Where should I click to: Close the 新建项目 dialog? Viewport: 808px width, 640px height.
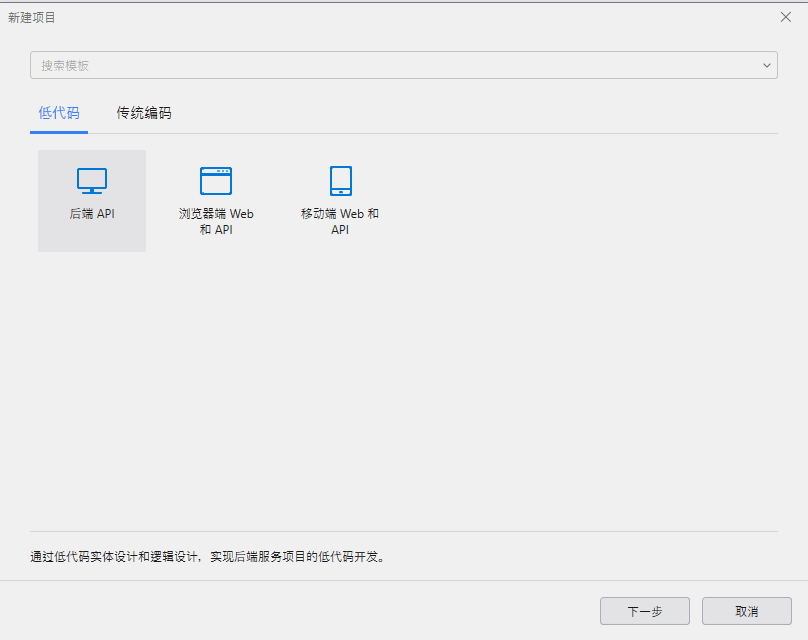tap(784, 16)
